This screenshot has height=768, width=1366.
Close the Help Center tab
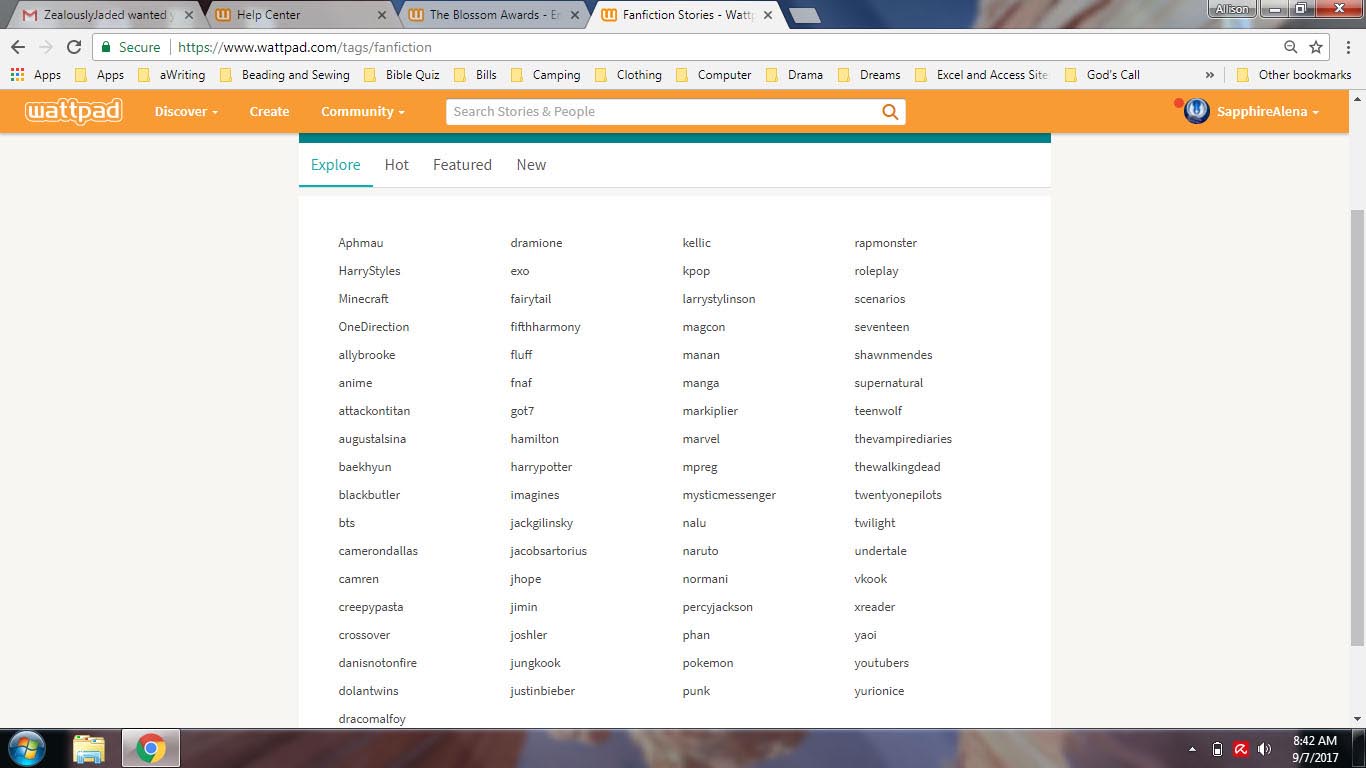coord(382,15)
